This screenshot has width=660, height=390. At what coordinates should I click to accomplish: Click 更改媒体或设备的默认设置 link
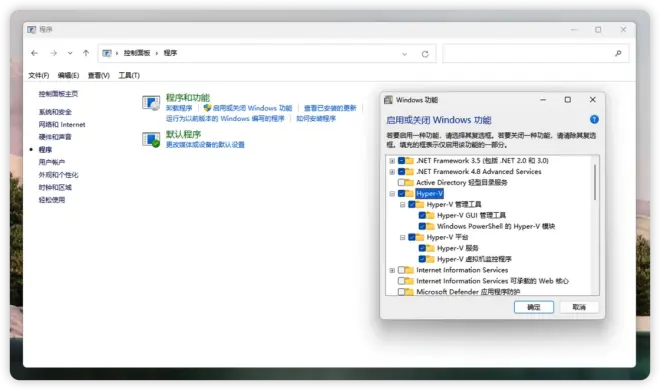pos(205,145)
